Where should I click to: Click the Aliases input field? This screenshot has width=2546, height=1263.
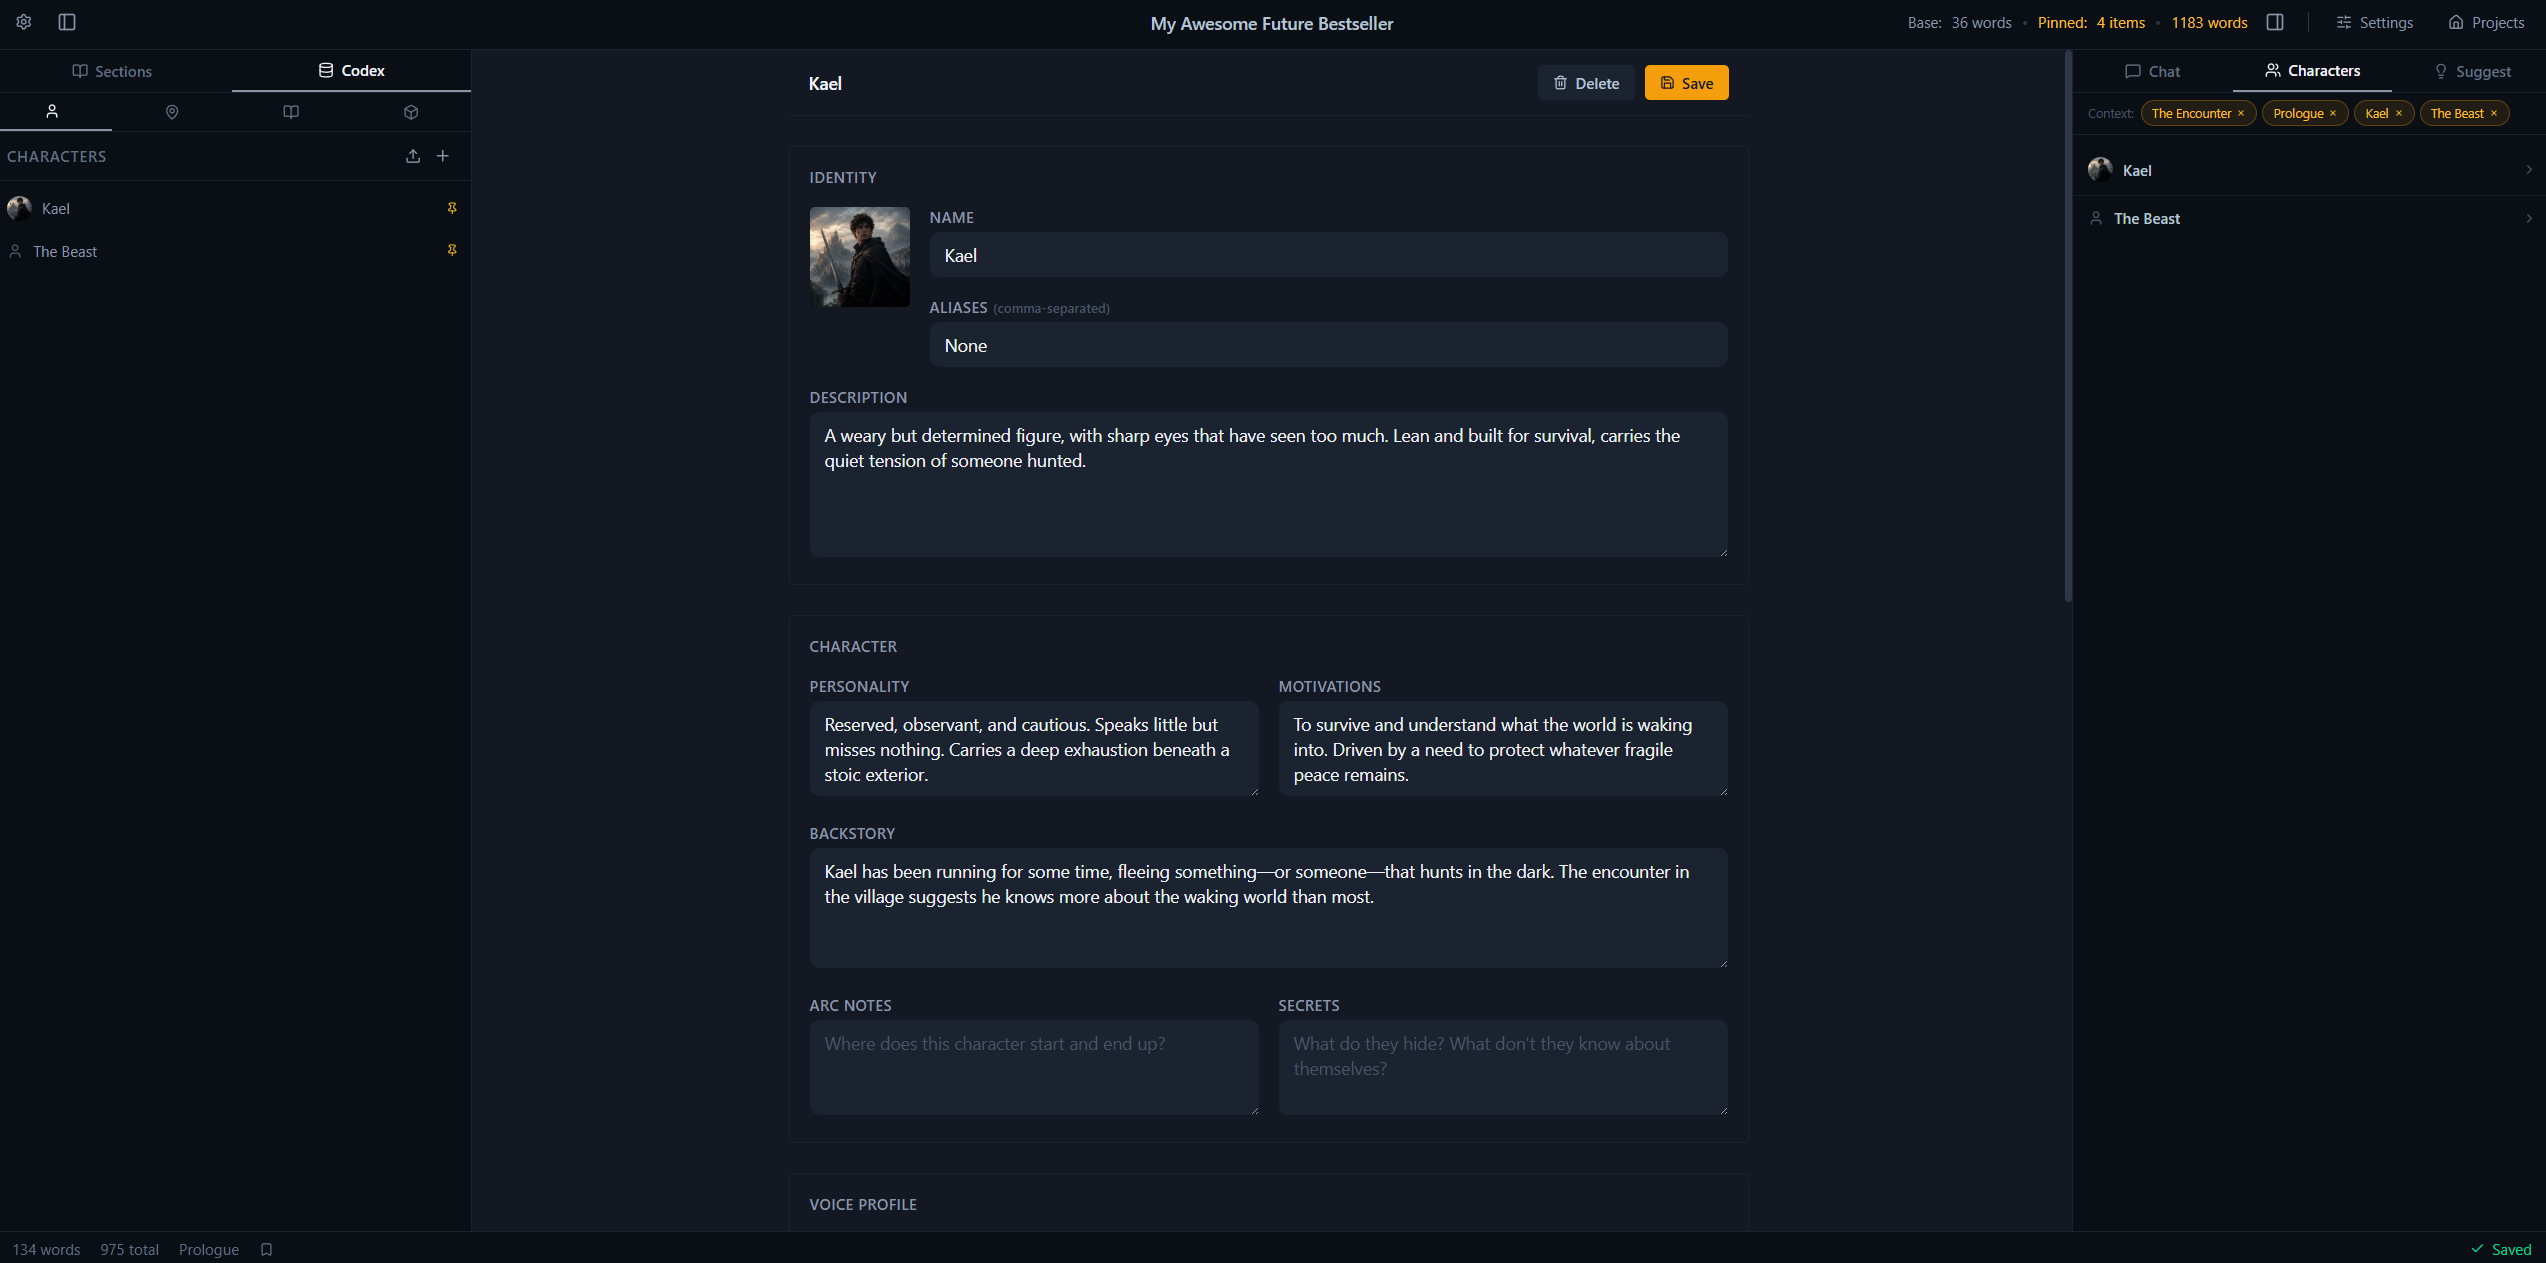coord(1328,345)
